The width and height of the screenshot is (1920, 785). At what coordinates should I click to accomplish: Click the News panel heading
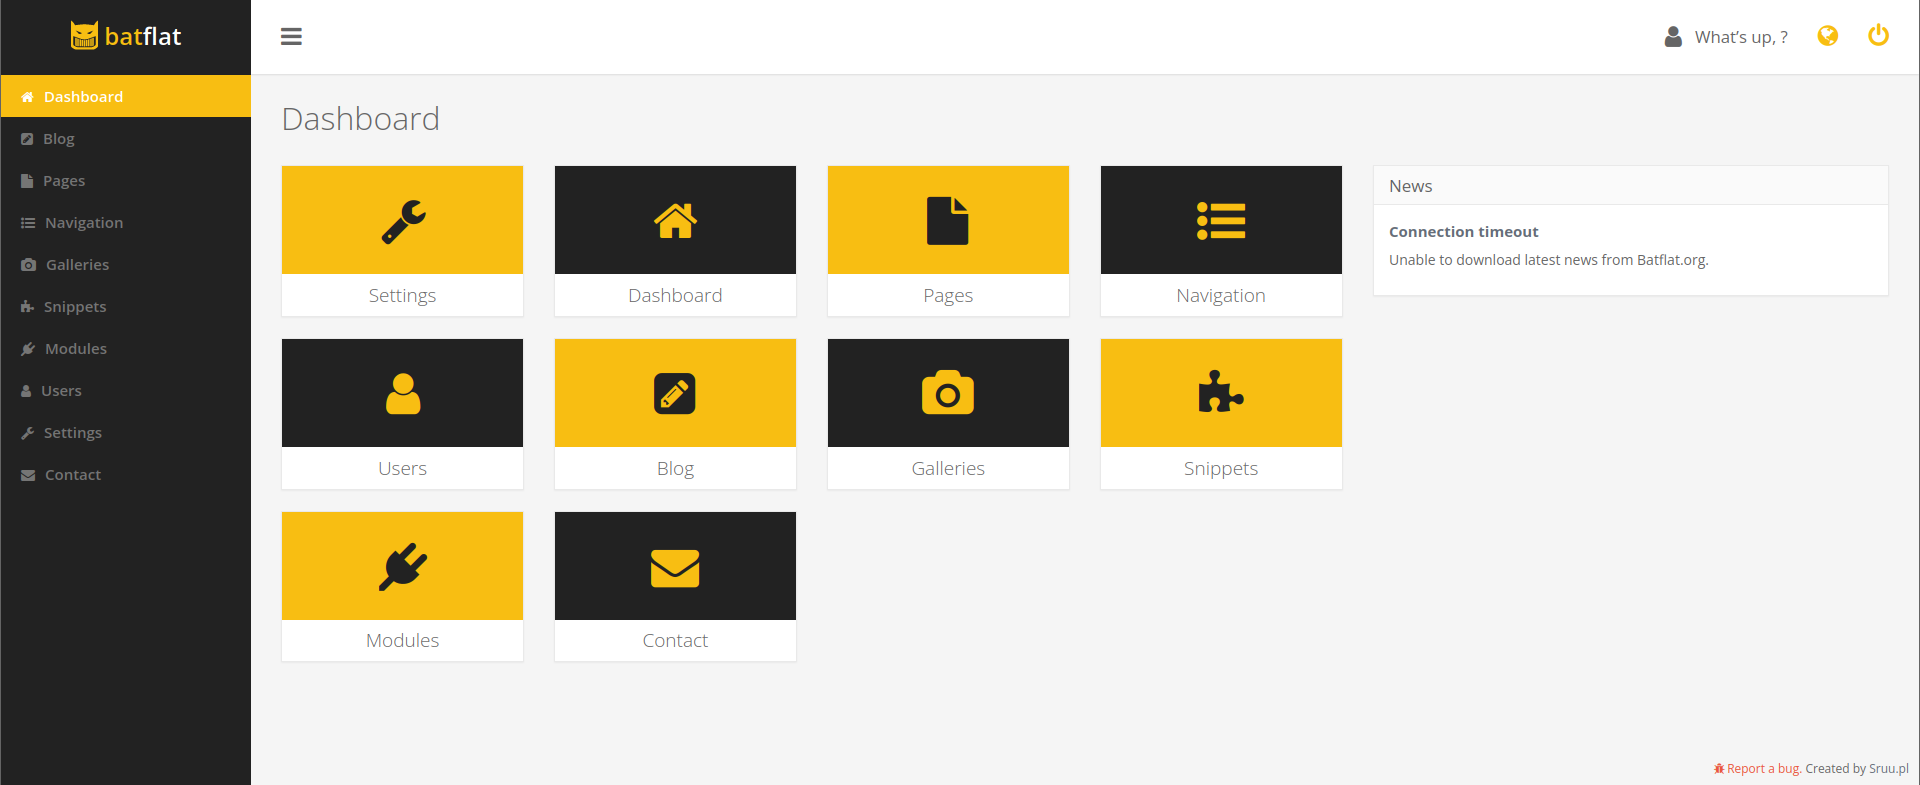click(1411, 186)
